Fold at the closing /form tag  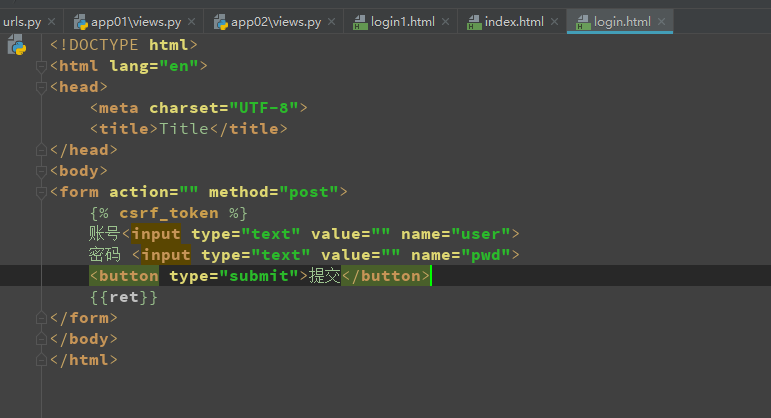41,318
